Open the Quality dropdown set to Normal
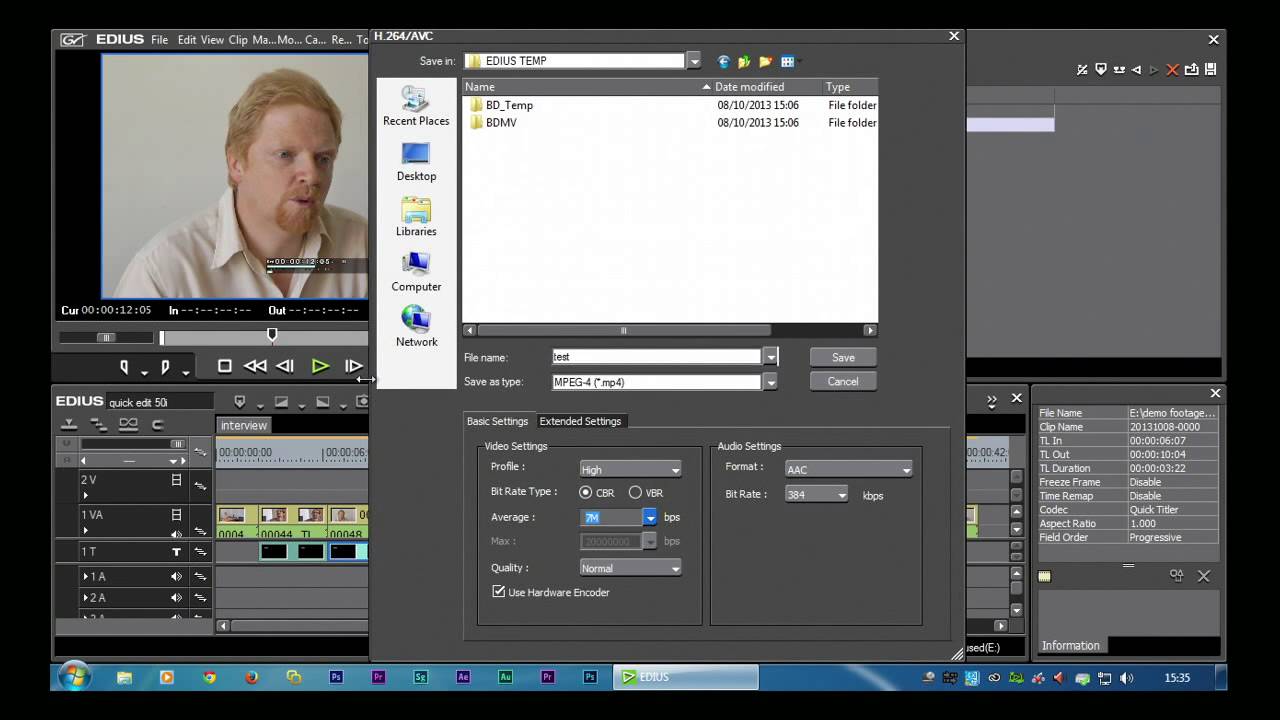Screen dimensions: 1280x720 630,568
